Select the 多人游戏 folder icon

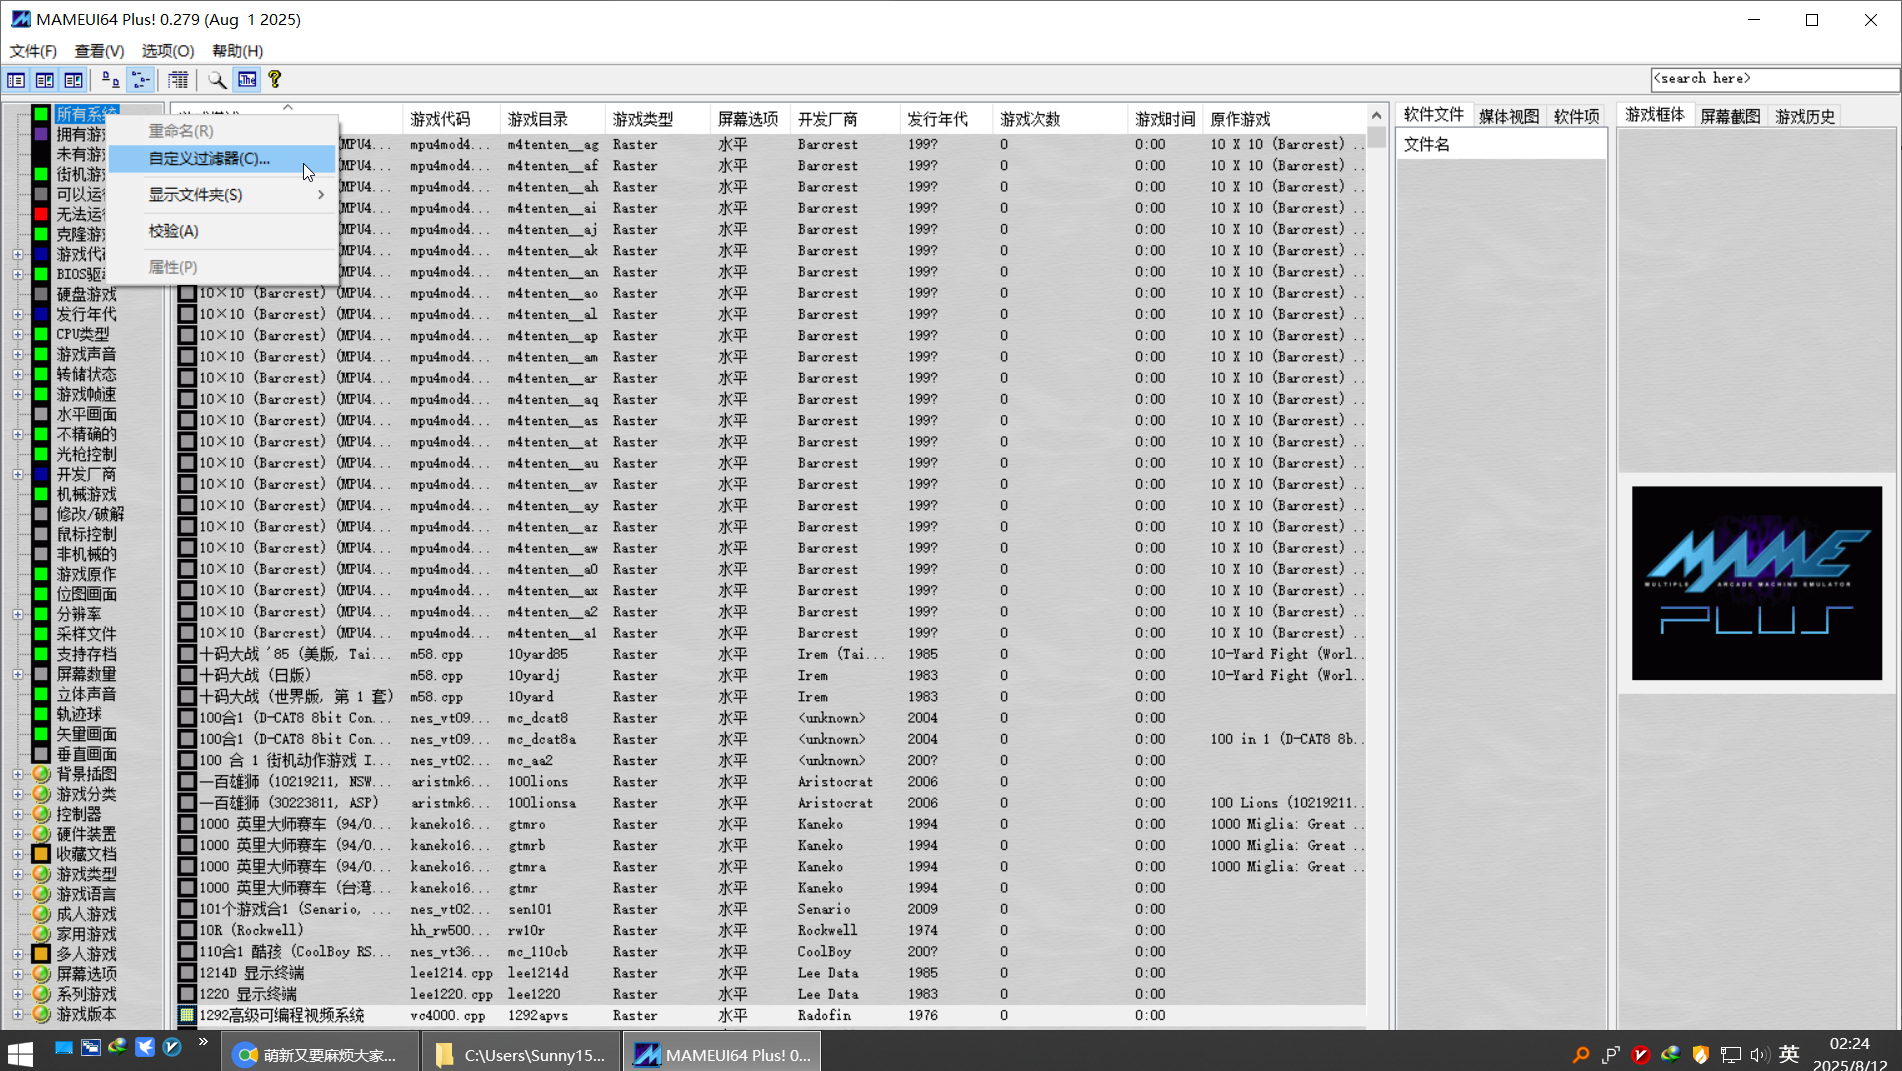click(41, 954)
